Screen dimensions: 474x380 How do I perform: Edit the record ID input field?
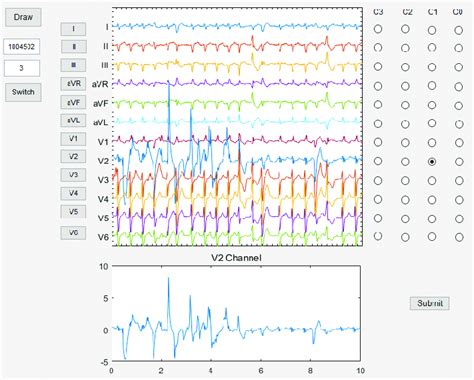(x=22, y=47)
